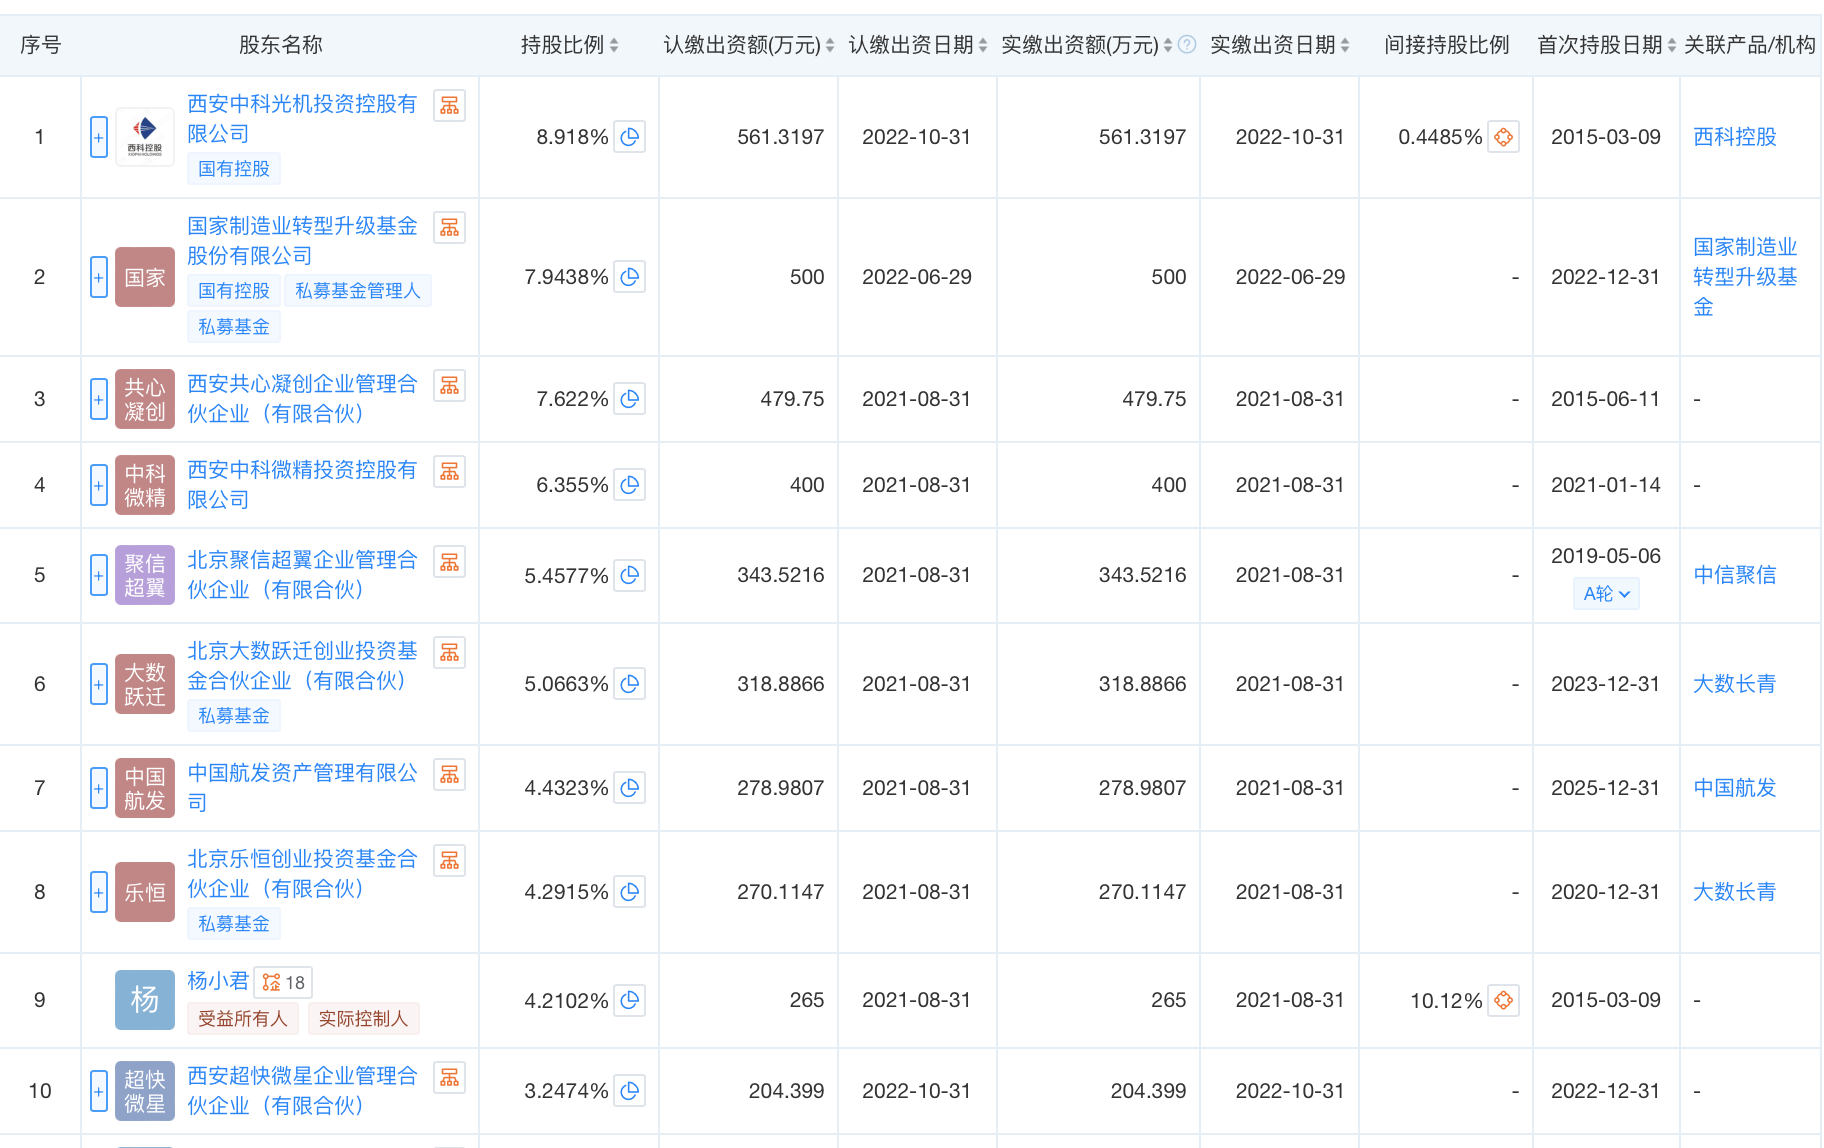
Task: View shareholding pie chart for 6.355%
Action: (629, 485)
